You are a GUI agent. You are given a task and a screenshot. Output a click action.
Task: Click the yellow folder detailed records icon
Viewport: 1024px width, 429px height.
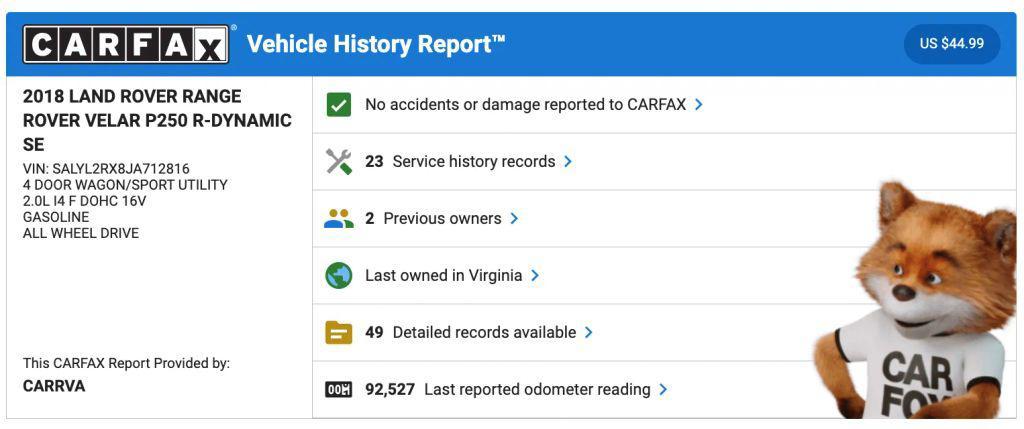click(x=339, y=332)
